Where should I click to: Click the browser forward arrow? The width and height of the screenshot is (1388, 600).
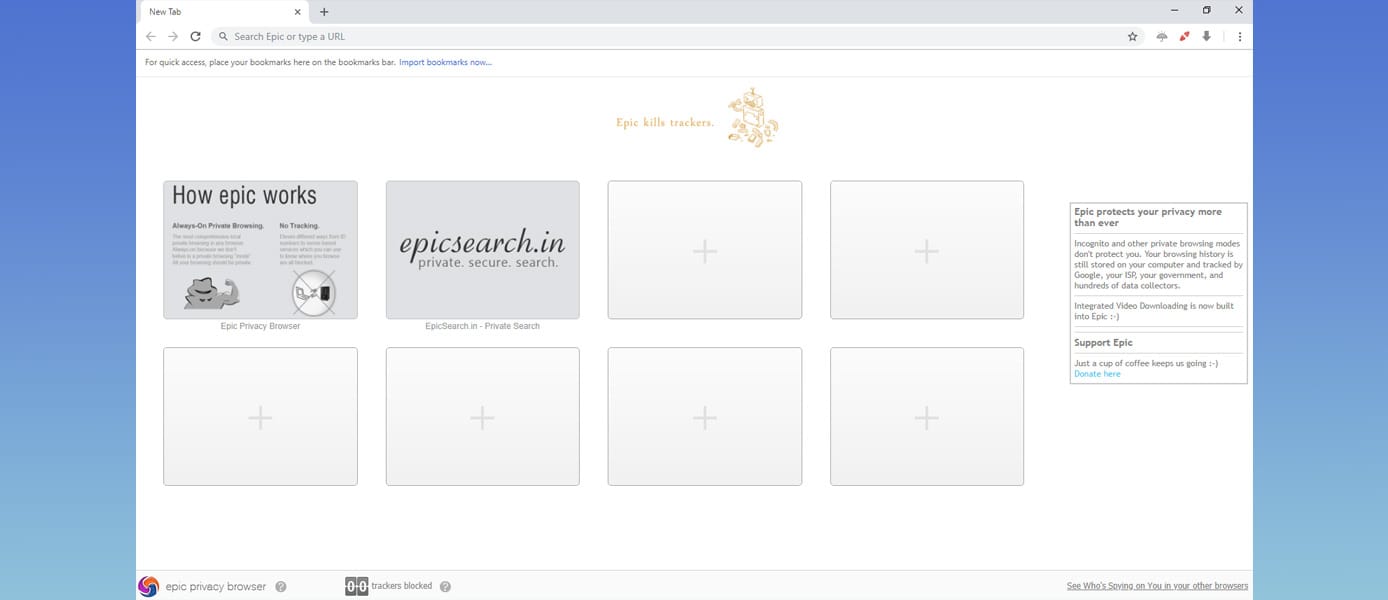click(x=173, y=36)
